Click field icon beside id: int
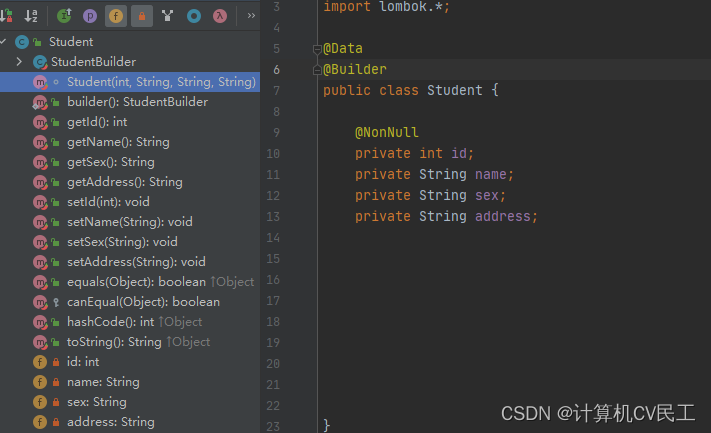This screenshot has height=433, width=711. click(40, 362)
